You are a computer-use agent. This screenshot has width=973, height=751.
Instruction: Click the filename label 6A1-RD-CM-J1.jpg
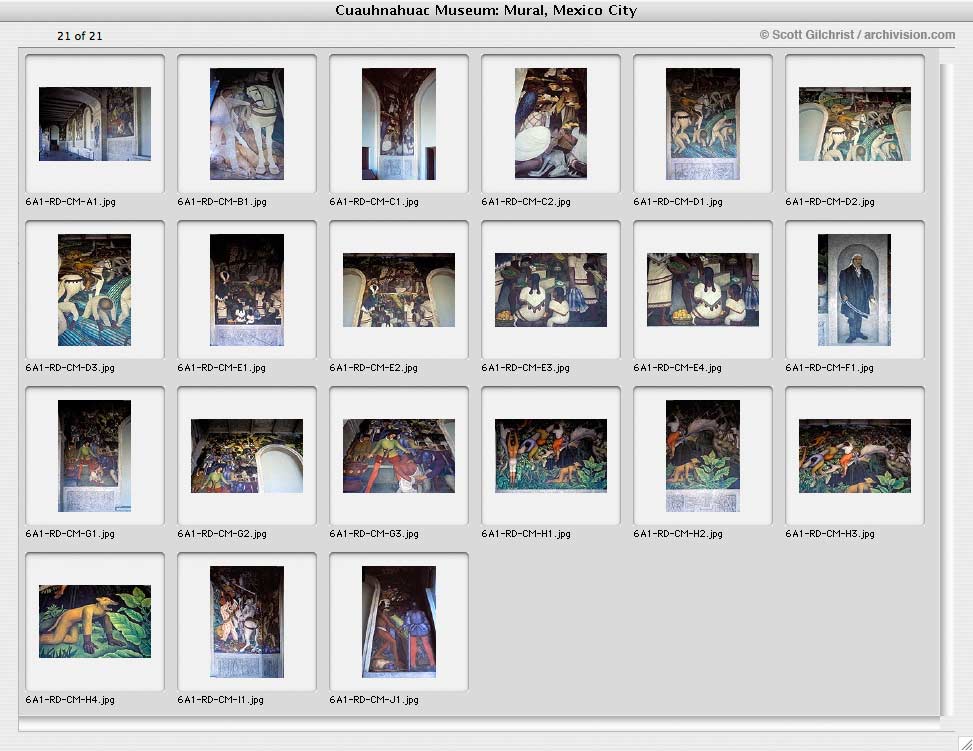(374, 699)
